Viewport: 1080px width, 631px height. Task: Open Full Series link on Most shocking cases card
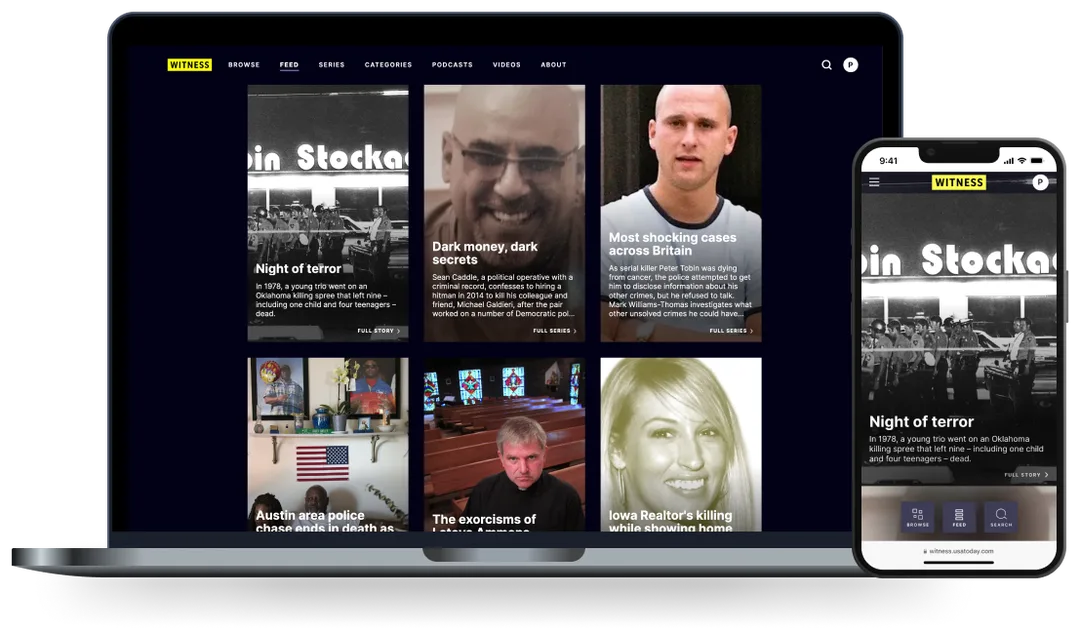(731, 331)
